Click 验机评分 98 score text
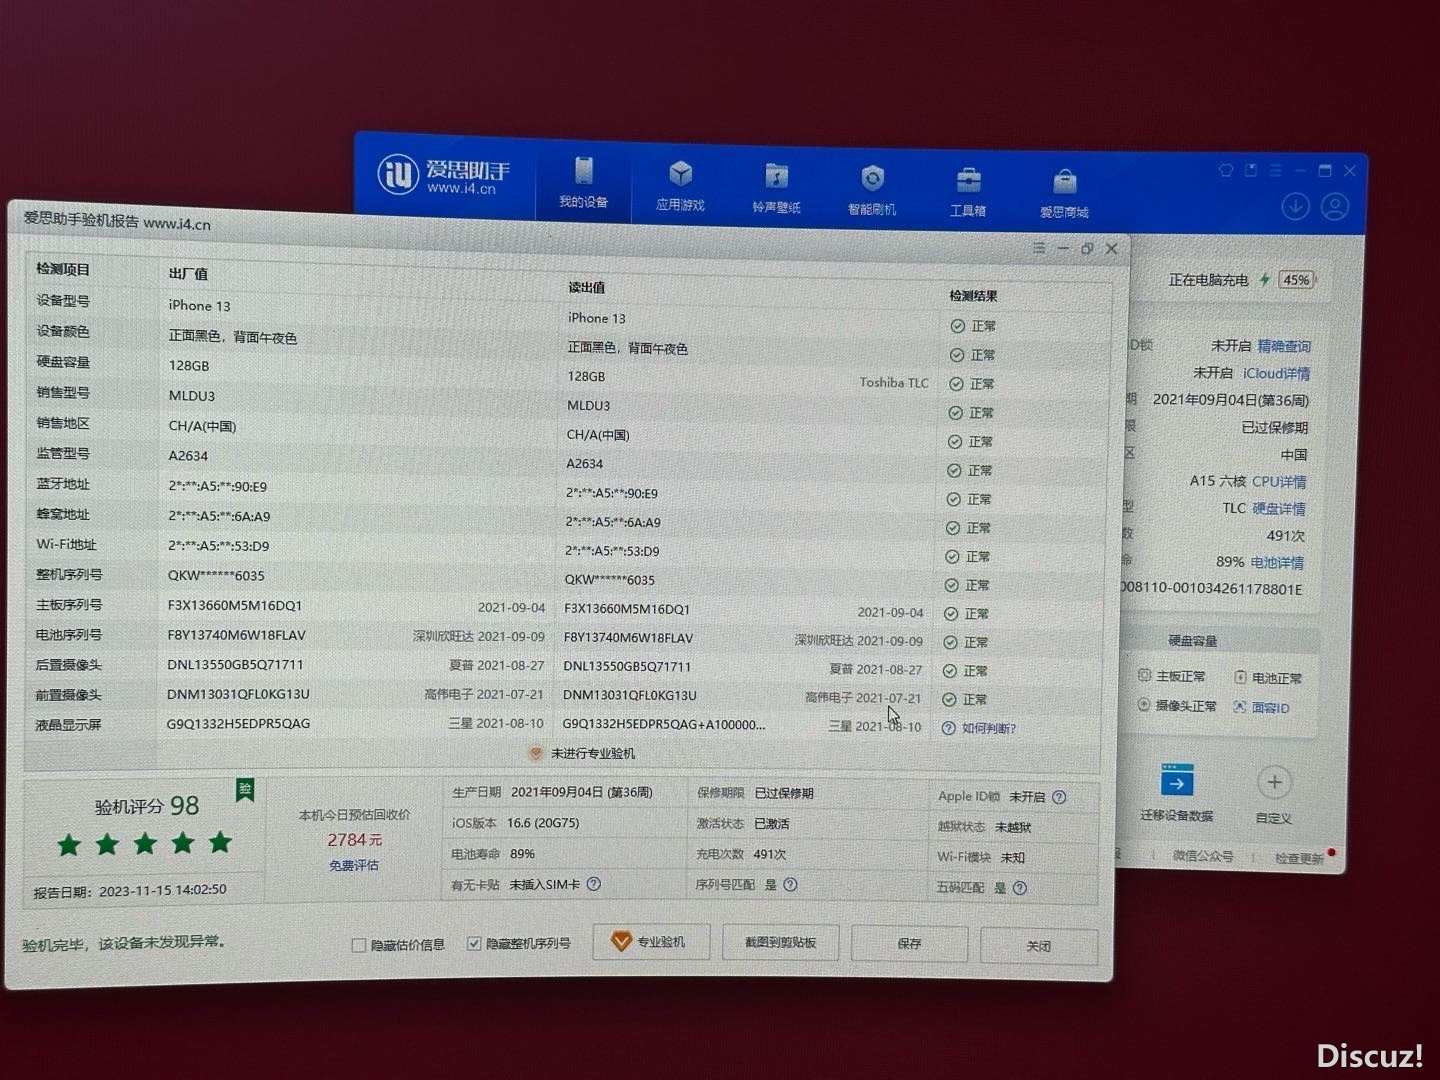 146,806
